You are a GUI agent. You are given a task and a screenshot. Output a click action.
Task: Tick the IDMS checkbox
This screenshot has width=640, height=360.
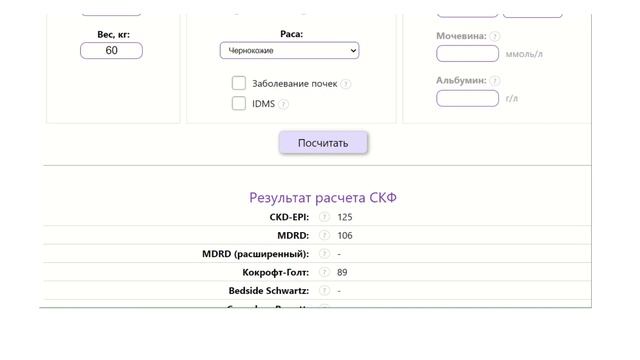239,103
